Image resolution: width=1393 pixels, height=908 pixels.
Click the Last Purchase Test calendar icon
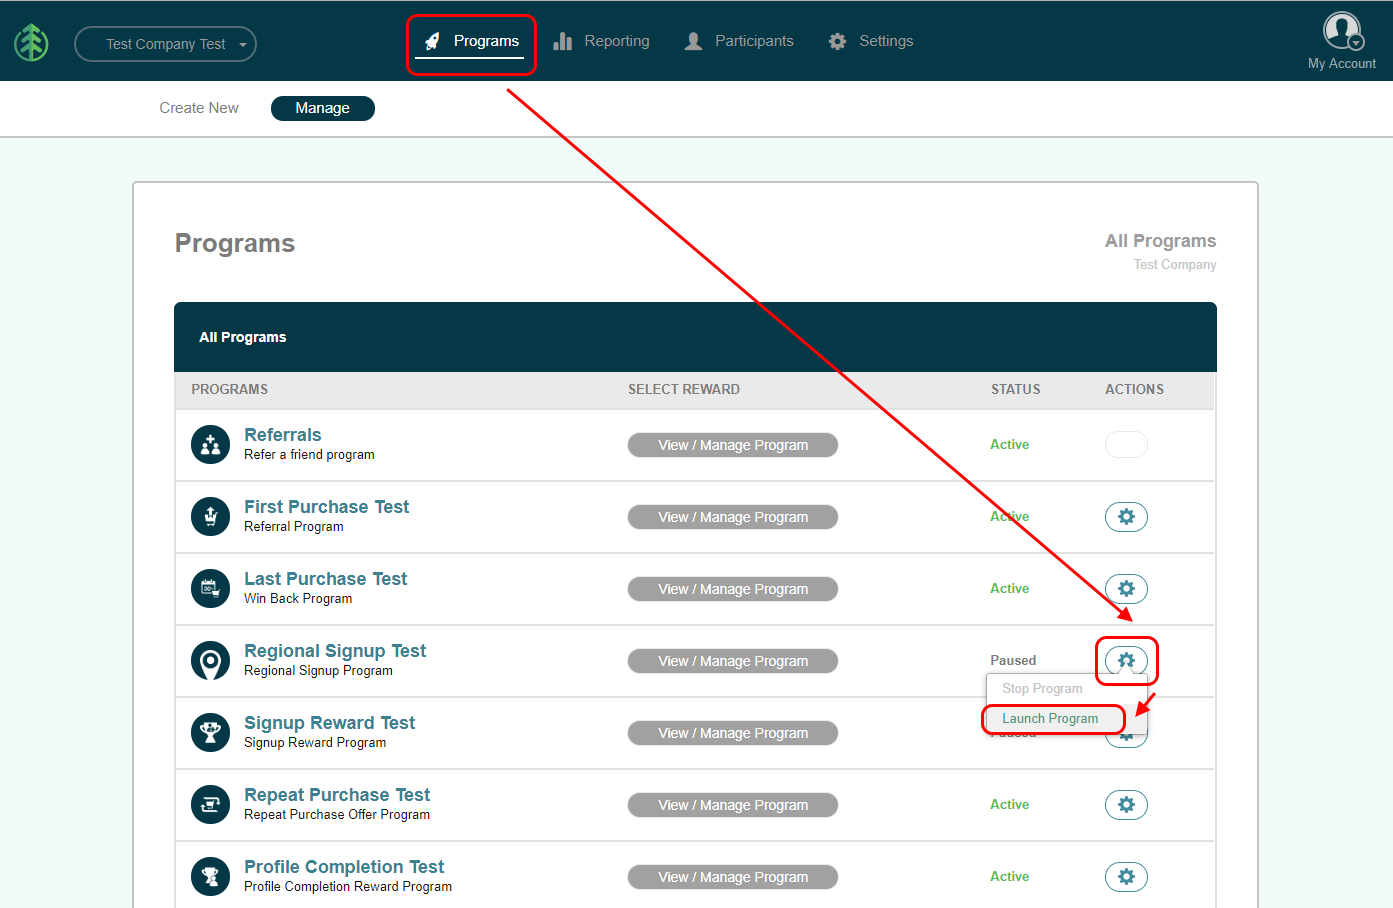[x=210, y=589]
